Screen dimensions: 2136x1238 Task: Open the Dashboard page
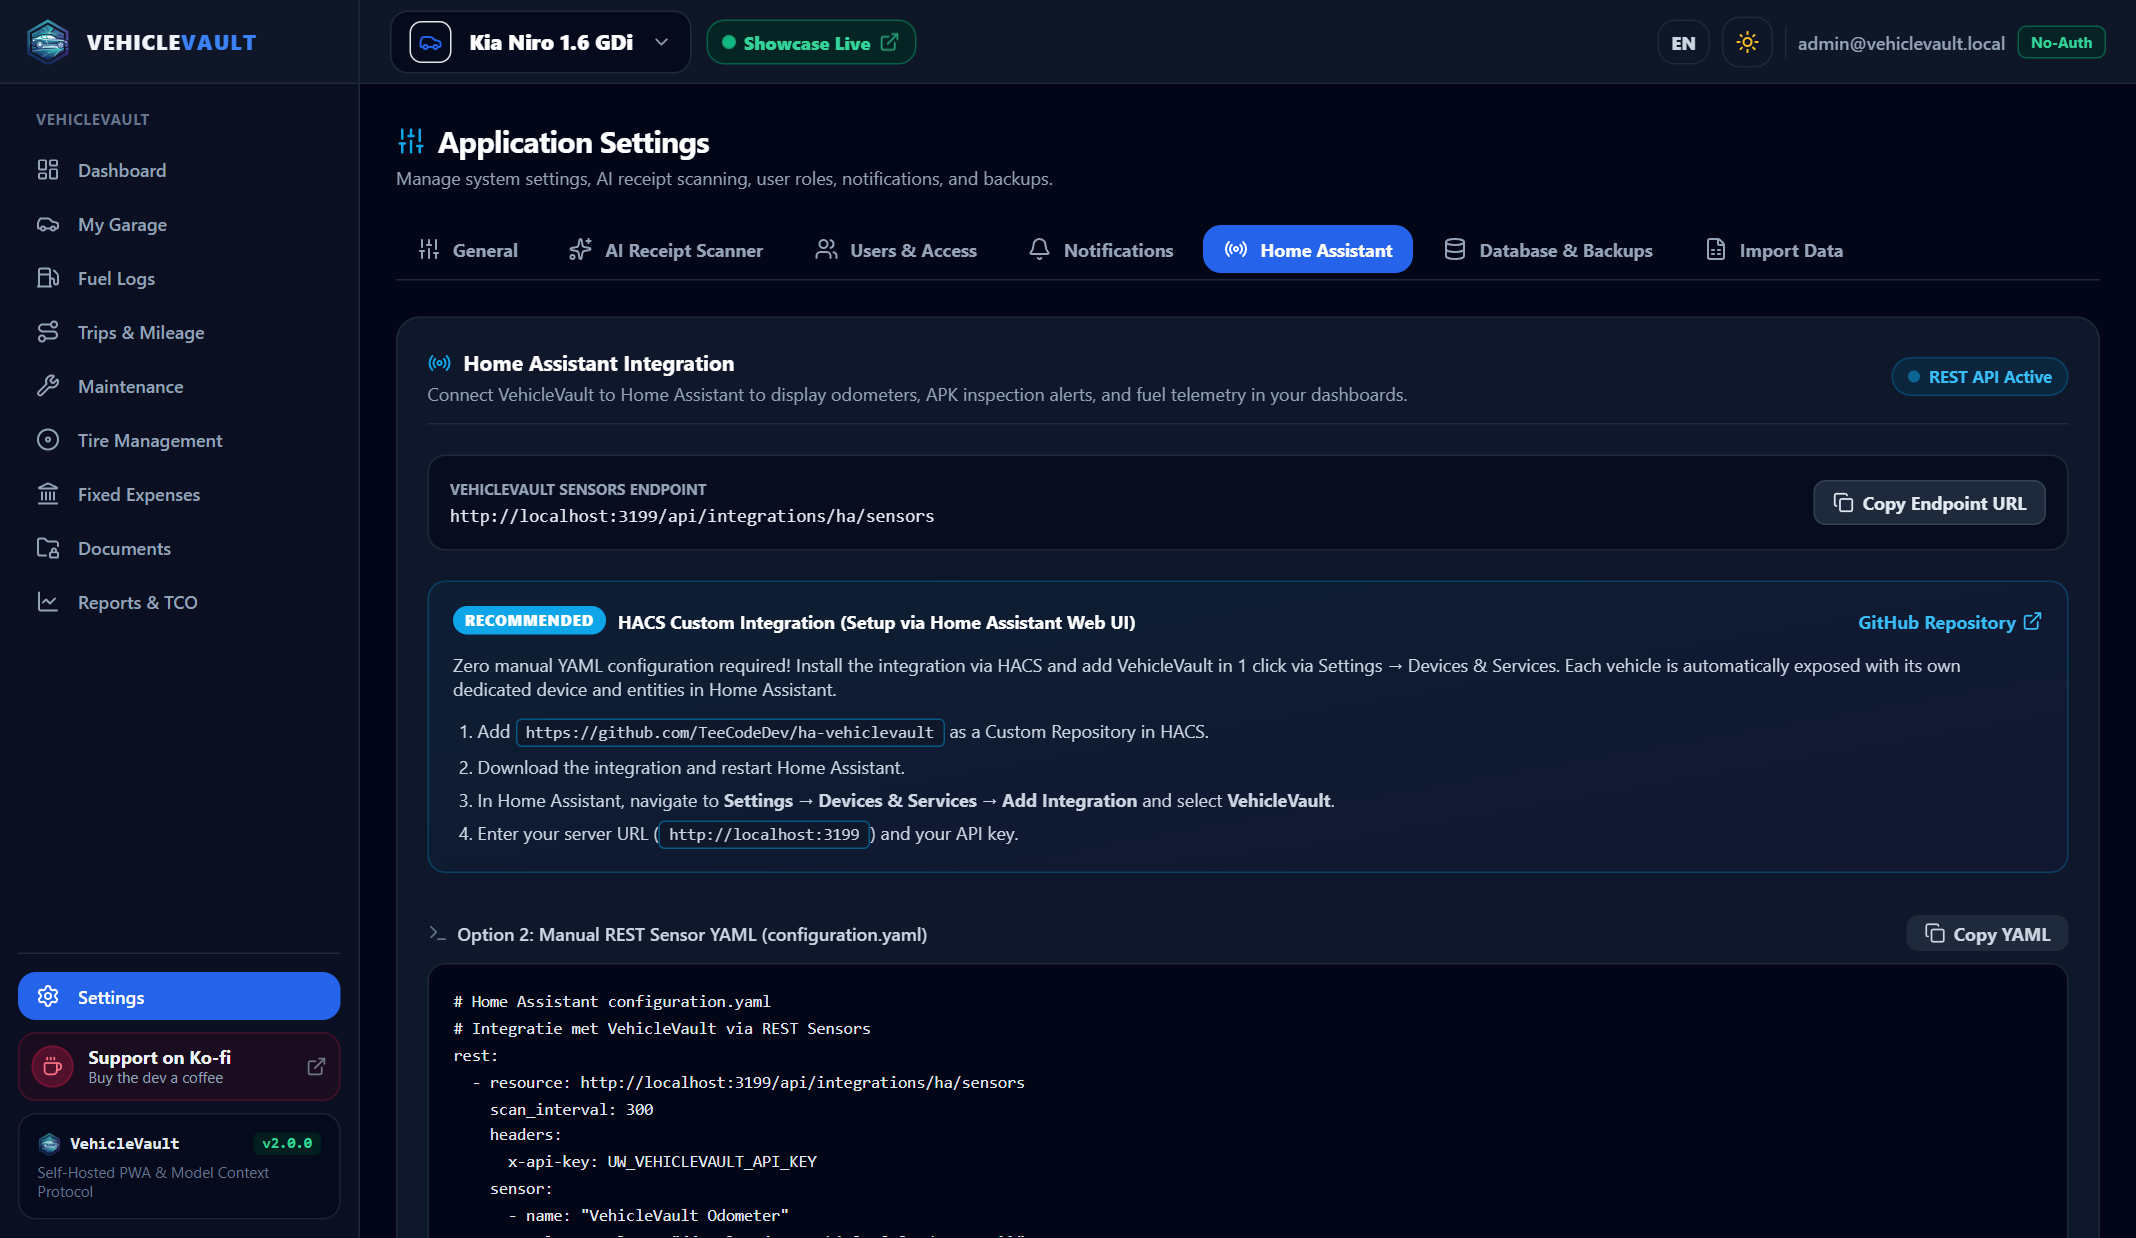tap(179, 170)
